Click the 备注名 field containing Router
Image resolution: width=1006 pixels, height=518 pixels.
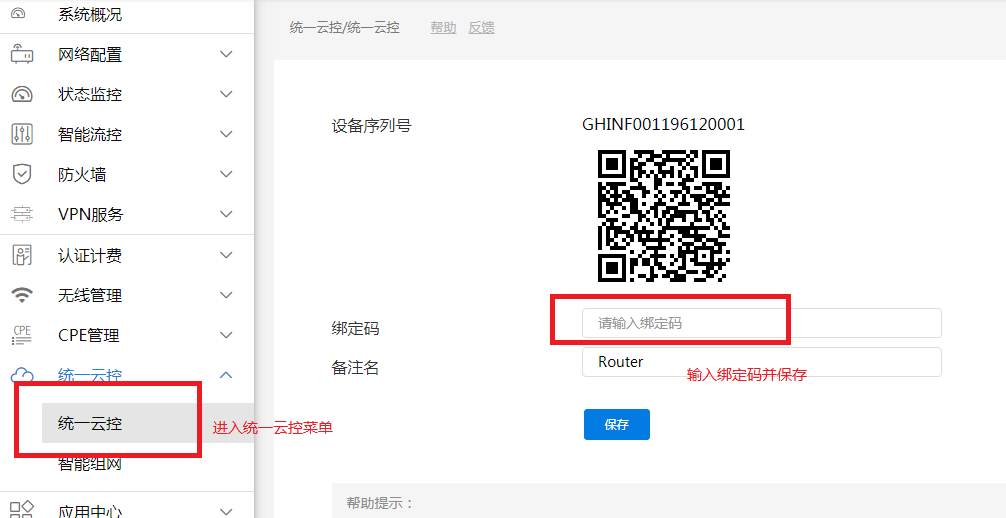coord(761,362)
